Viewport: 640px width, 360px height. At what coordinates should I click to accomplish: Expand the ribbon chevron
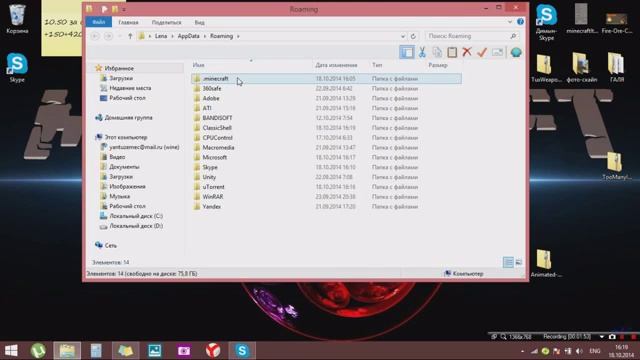[x=510, y=22]
